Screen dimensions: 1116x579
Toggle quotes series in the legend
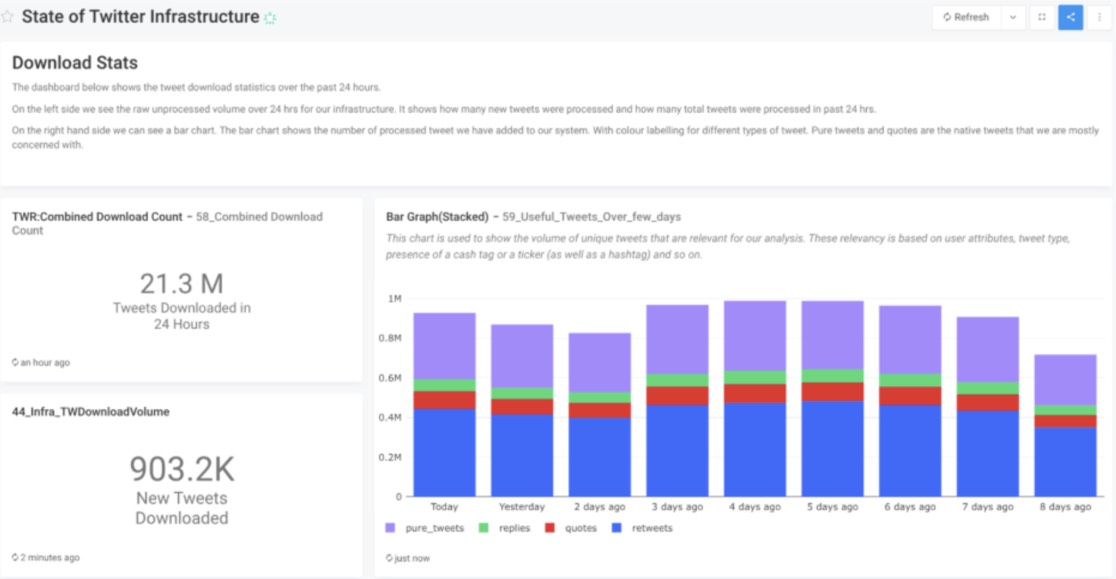571,528
